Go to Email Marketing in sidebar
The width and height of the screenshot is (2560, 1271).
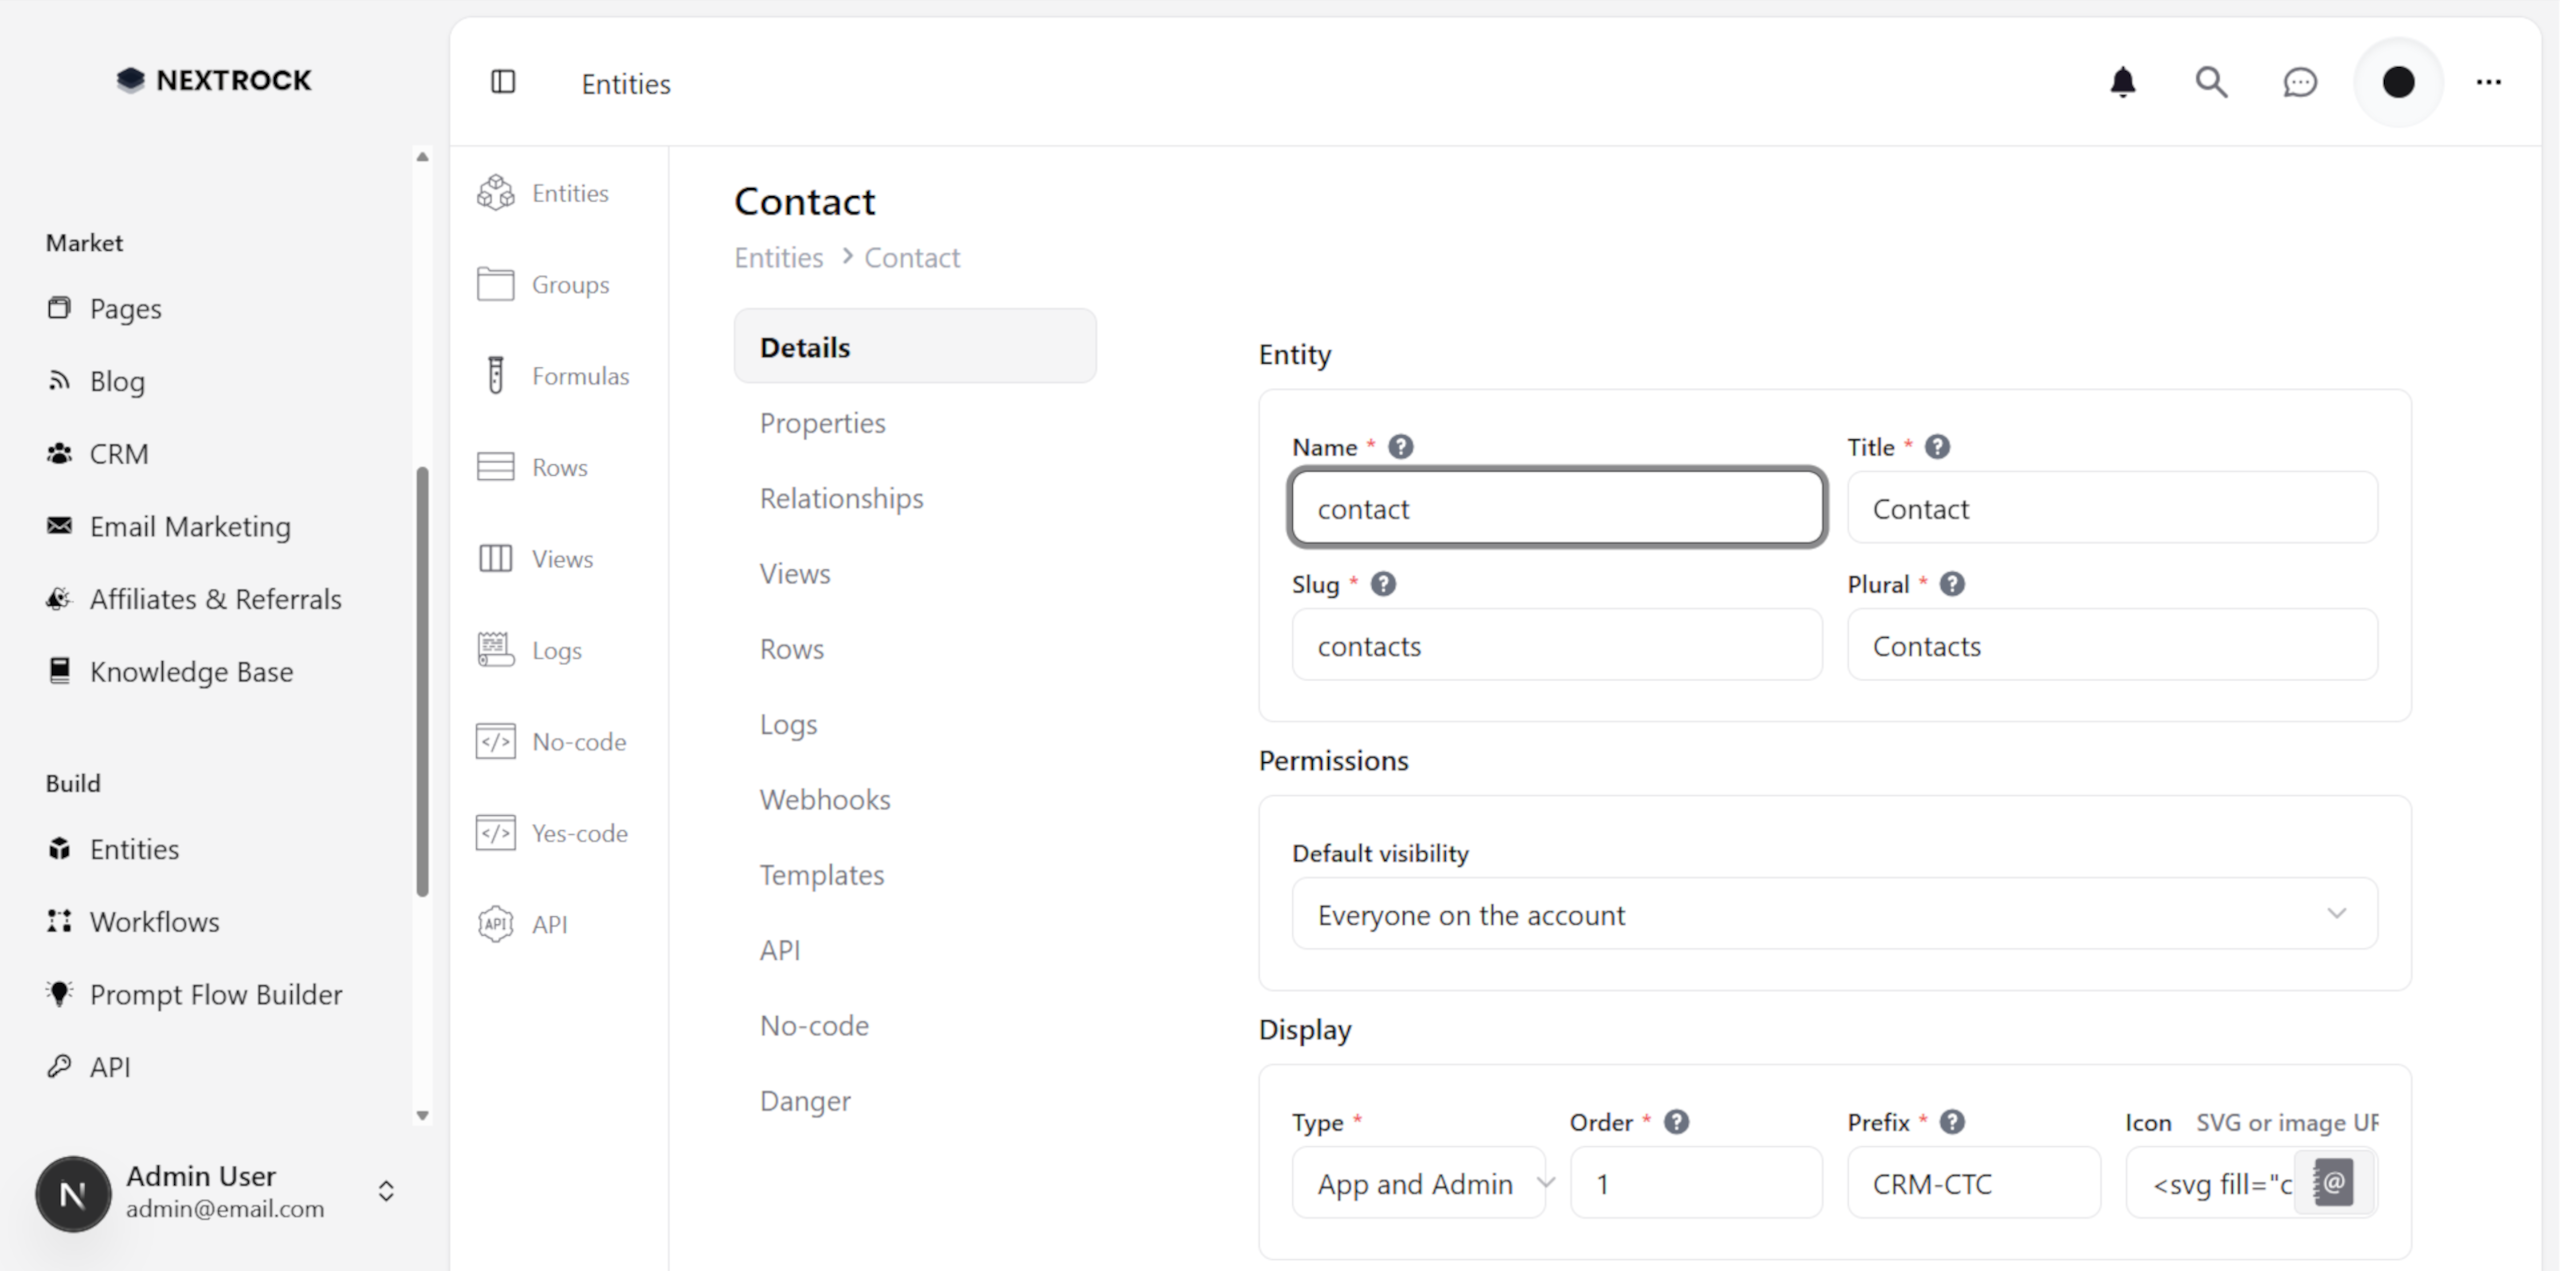pos(190,527)
